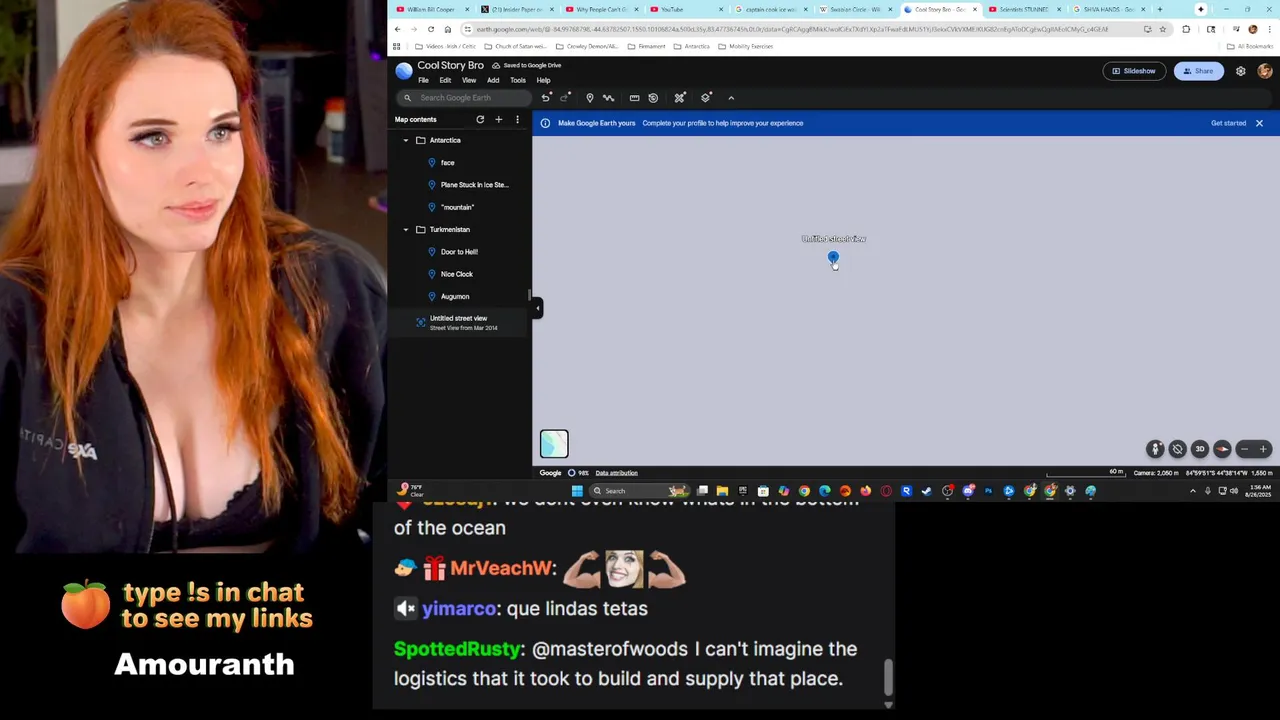Open the File menu

point(423,80)
